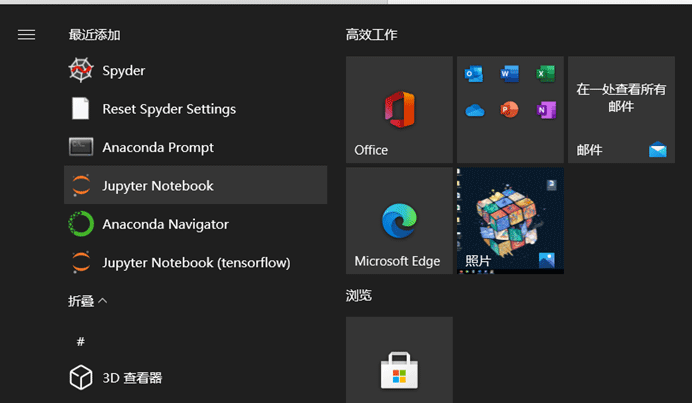Screen dimensions: 692x403
Task: Open Jupyter Notebook (tensorflow)
Action: point(196,262)
